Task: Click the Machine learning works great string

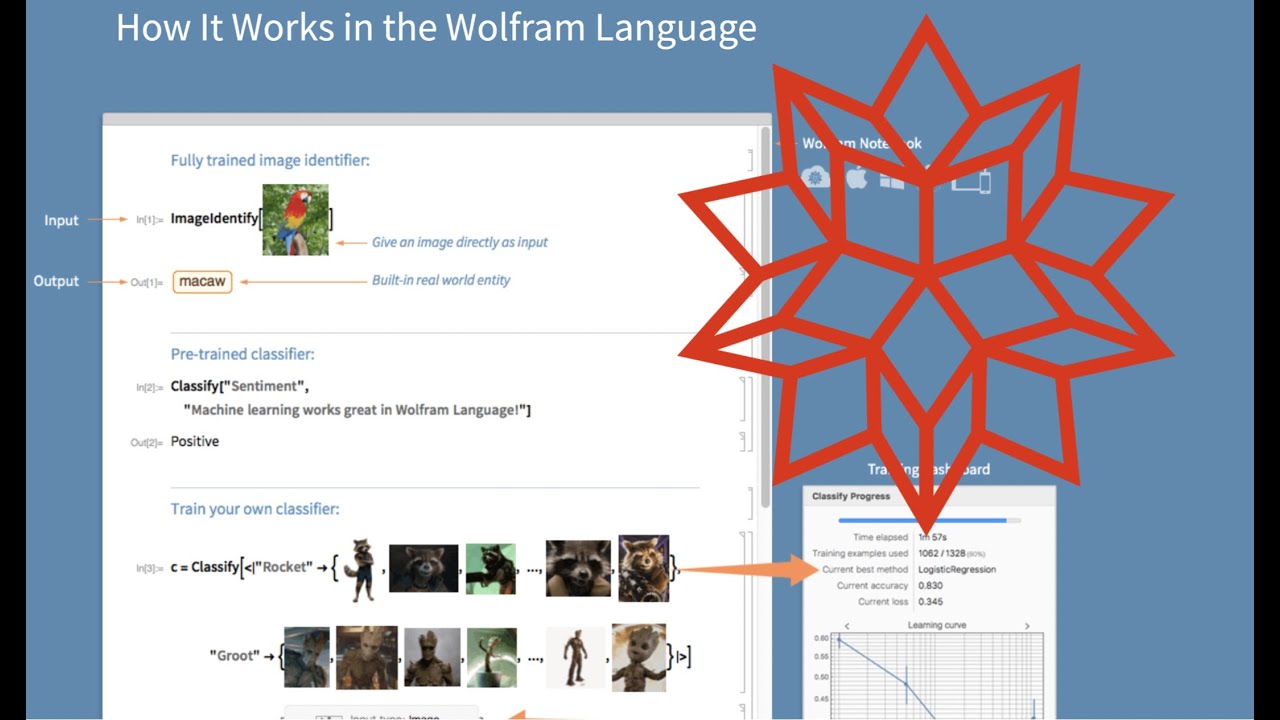Action: (x=357, y=410)
